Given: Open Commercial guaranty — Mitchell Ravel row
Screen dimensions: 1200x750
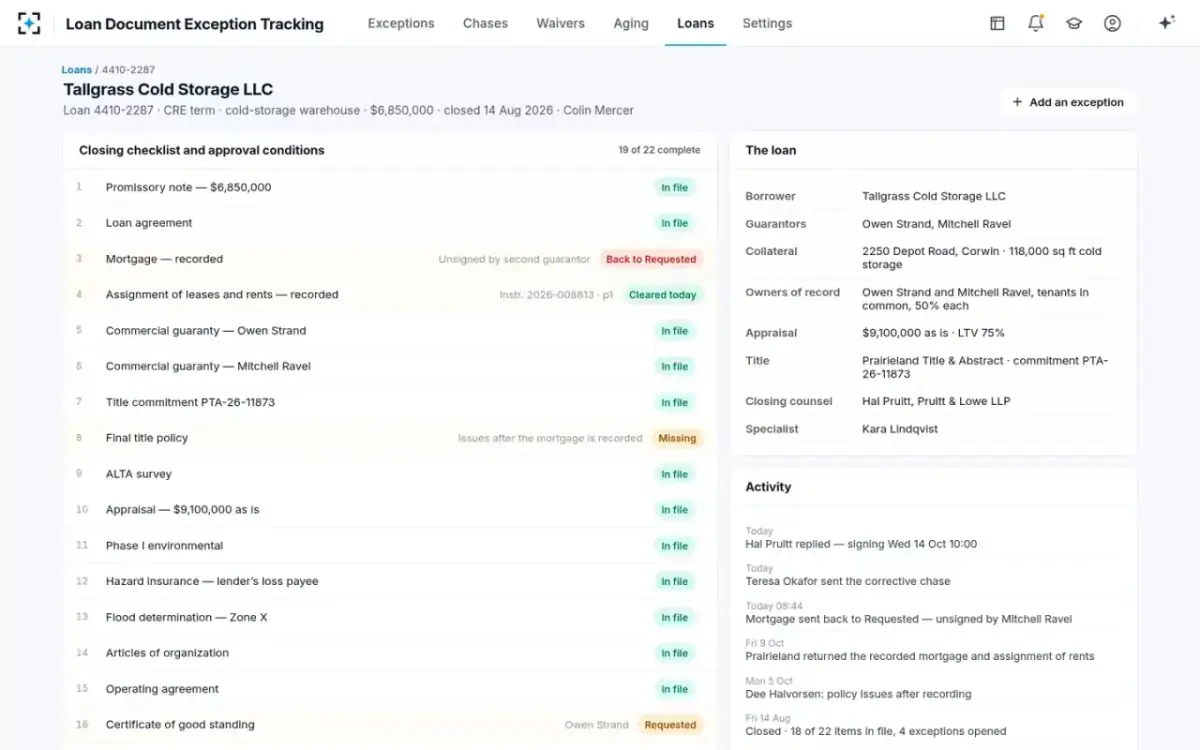Looking at the screenshot, I should 390,367.
